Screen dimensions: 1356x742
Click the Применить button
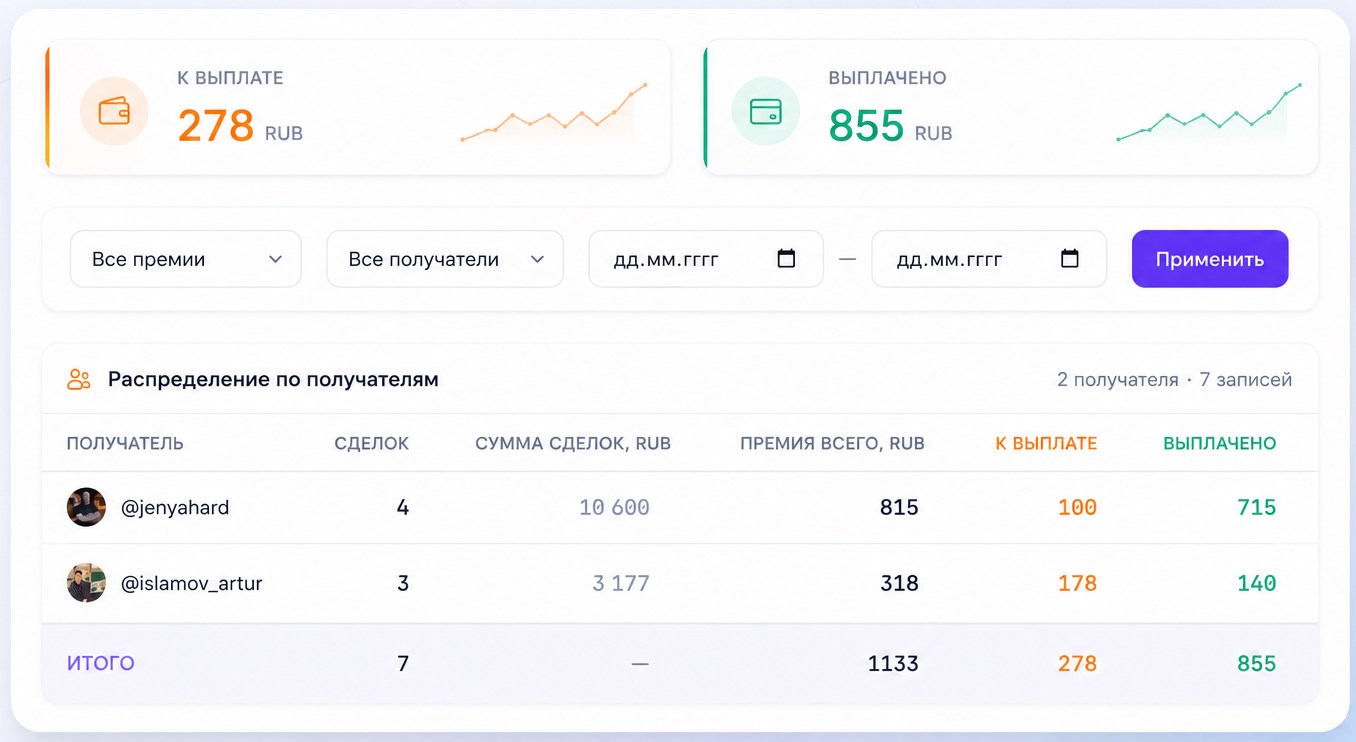pyautogui.click(x=1210, y=259)
